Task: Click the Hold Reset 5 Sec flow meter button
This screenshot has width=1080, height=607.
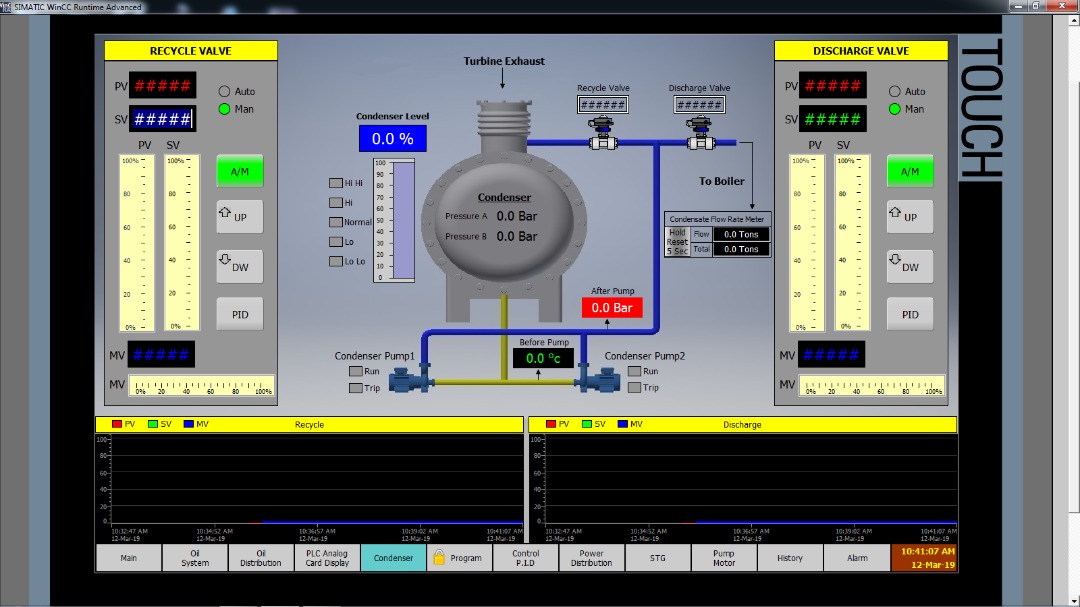Action: (677, 242)
